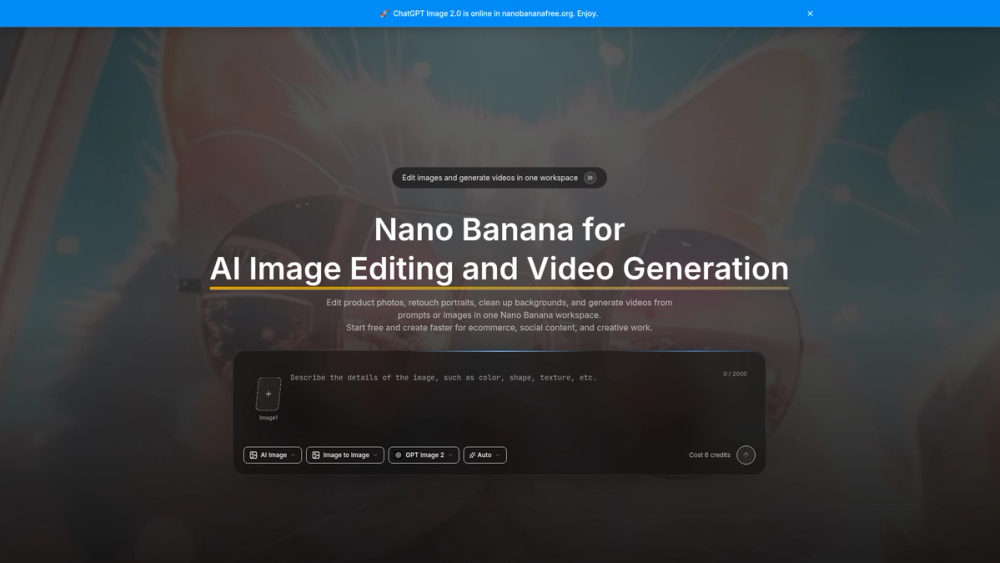The image size is (1000, 563).
Task: Submit prompt with the up-arrow send button
Action: tap(746, 455)
